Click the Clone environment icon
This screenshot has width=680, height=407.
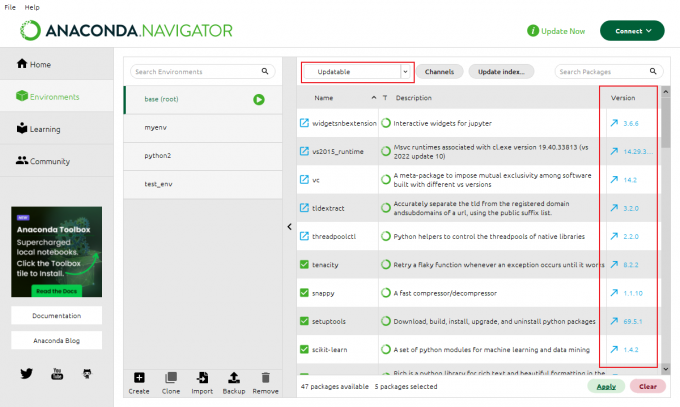(171, 378)
